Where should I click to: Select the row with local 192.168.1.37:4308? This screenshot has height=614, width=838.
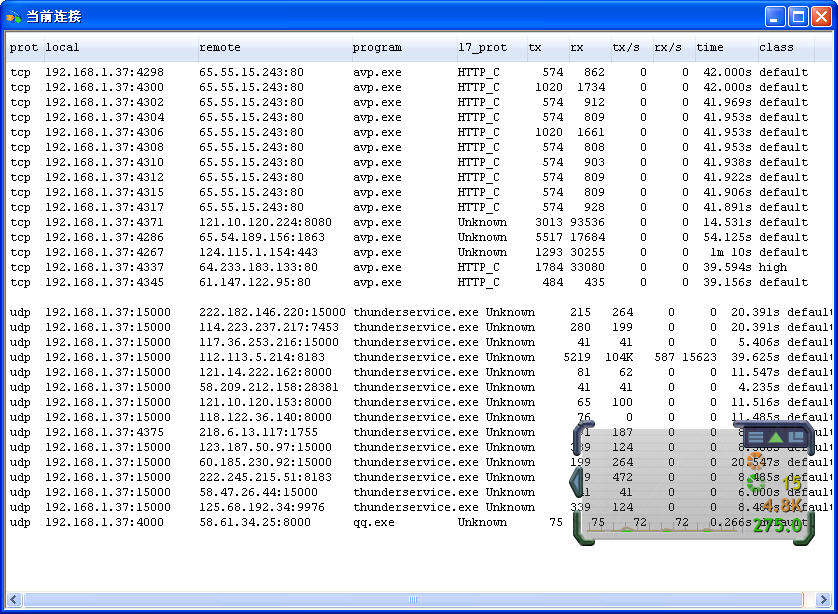click(x=409, y=147)
